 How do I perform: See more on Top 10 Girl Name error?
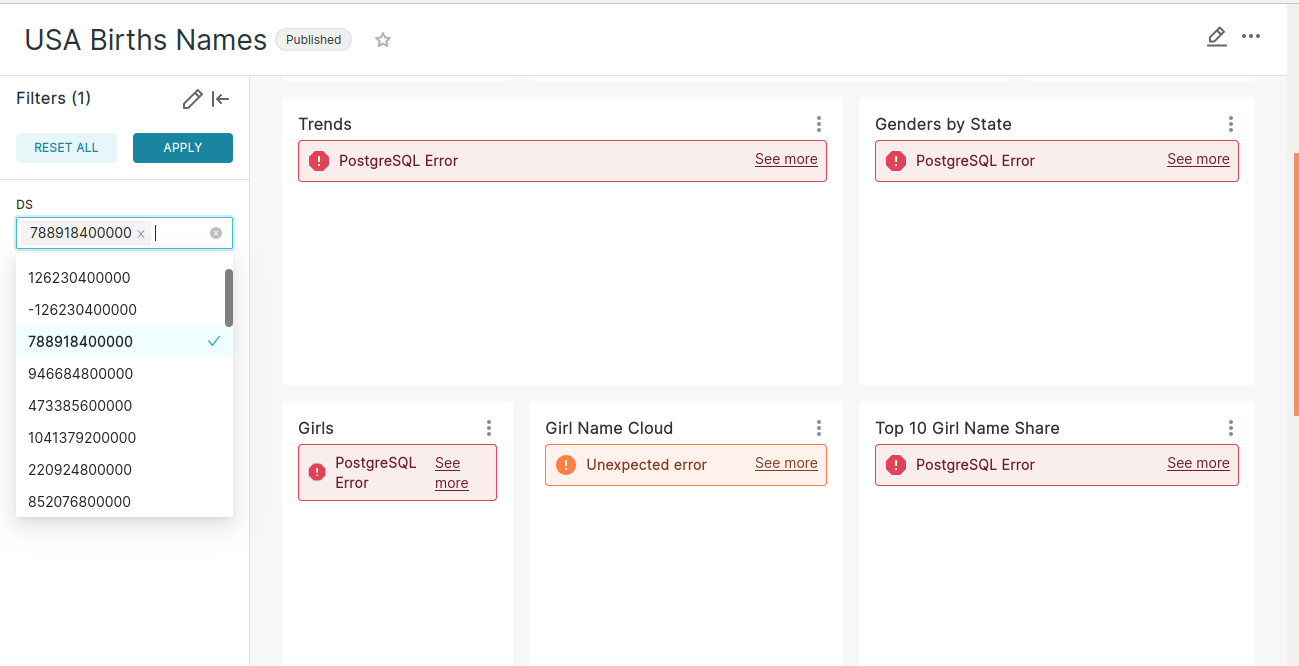[1198, 464]
